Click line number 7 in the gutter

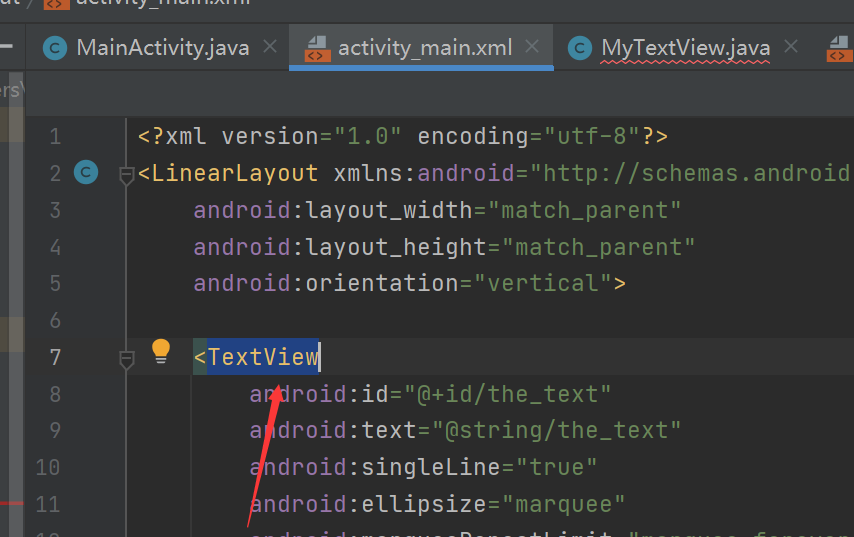(x=55, y=358)
